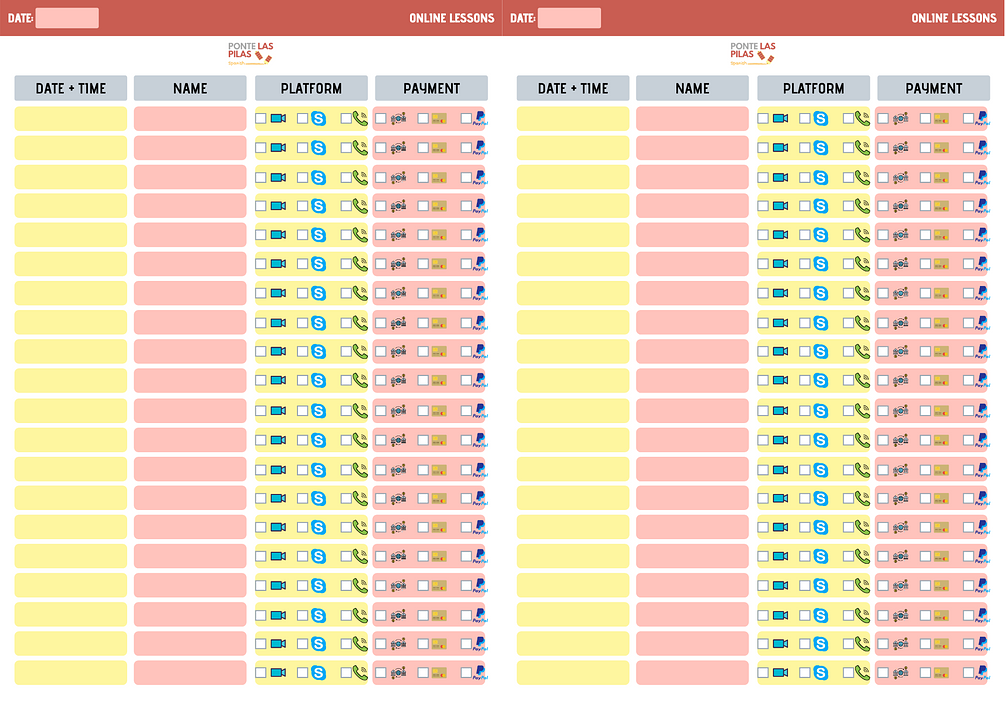Tick the phone call checkbox in the left page's first row
1005x711 pixels.
(x=345, y=118)
